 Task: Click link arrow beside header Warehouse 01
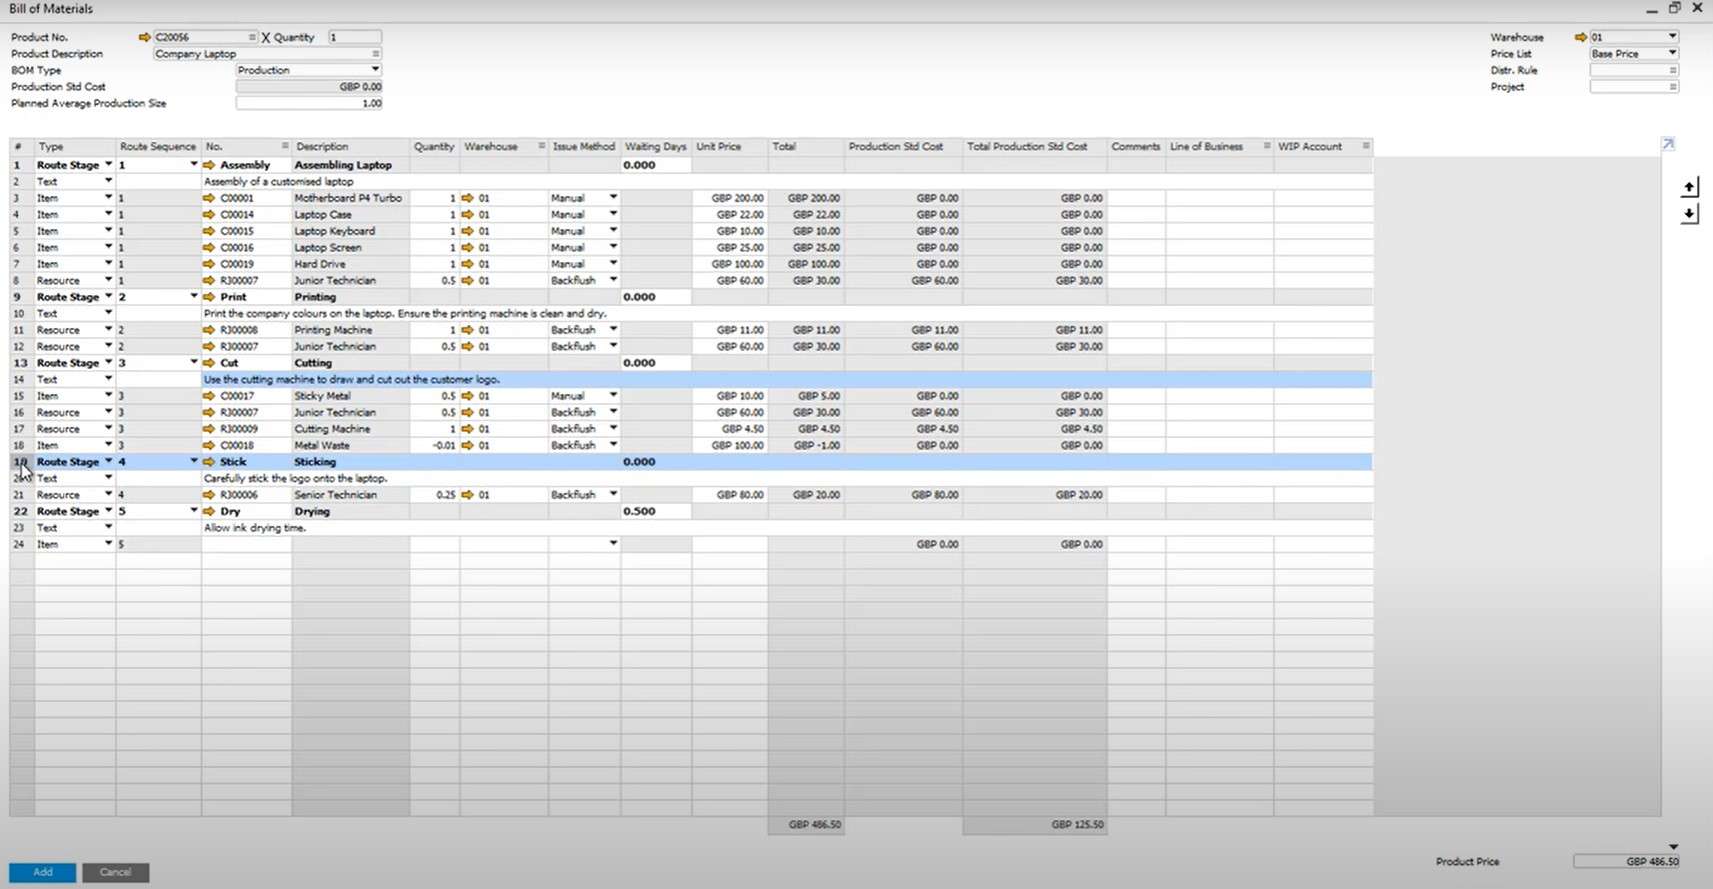[x=1581, y=37]
